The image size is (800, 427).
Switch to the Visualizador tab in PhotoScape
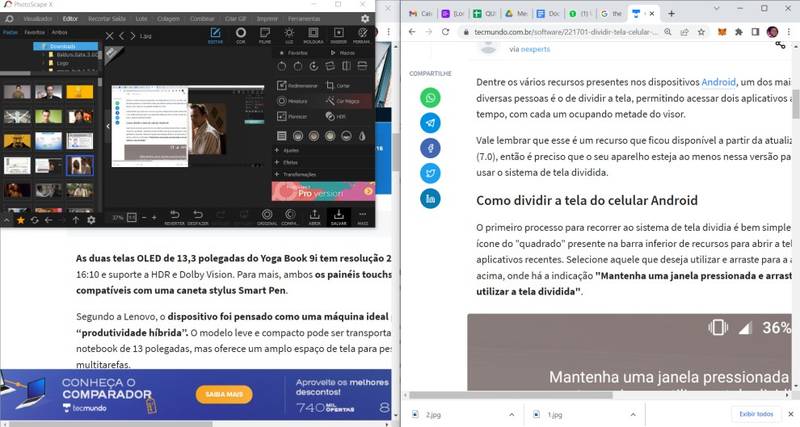(x=38, y=19)
